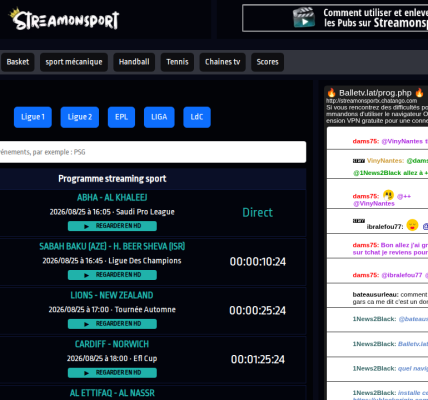Click the Direct live indicator

pyautogui.click(x=257, y=212)
